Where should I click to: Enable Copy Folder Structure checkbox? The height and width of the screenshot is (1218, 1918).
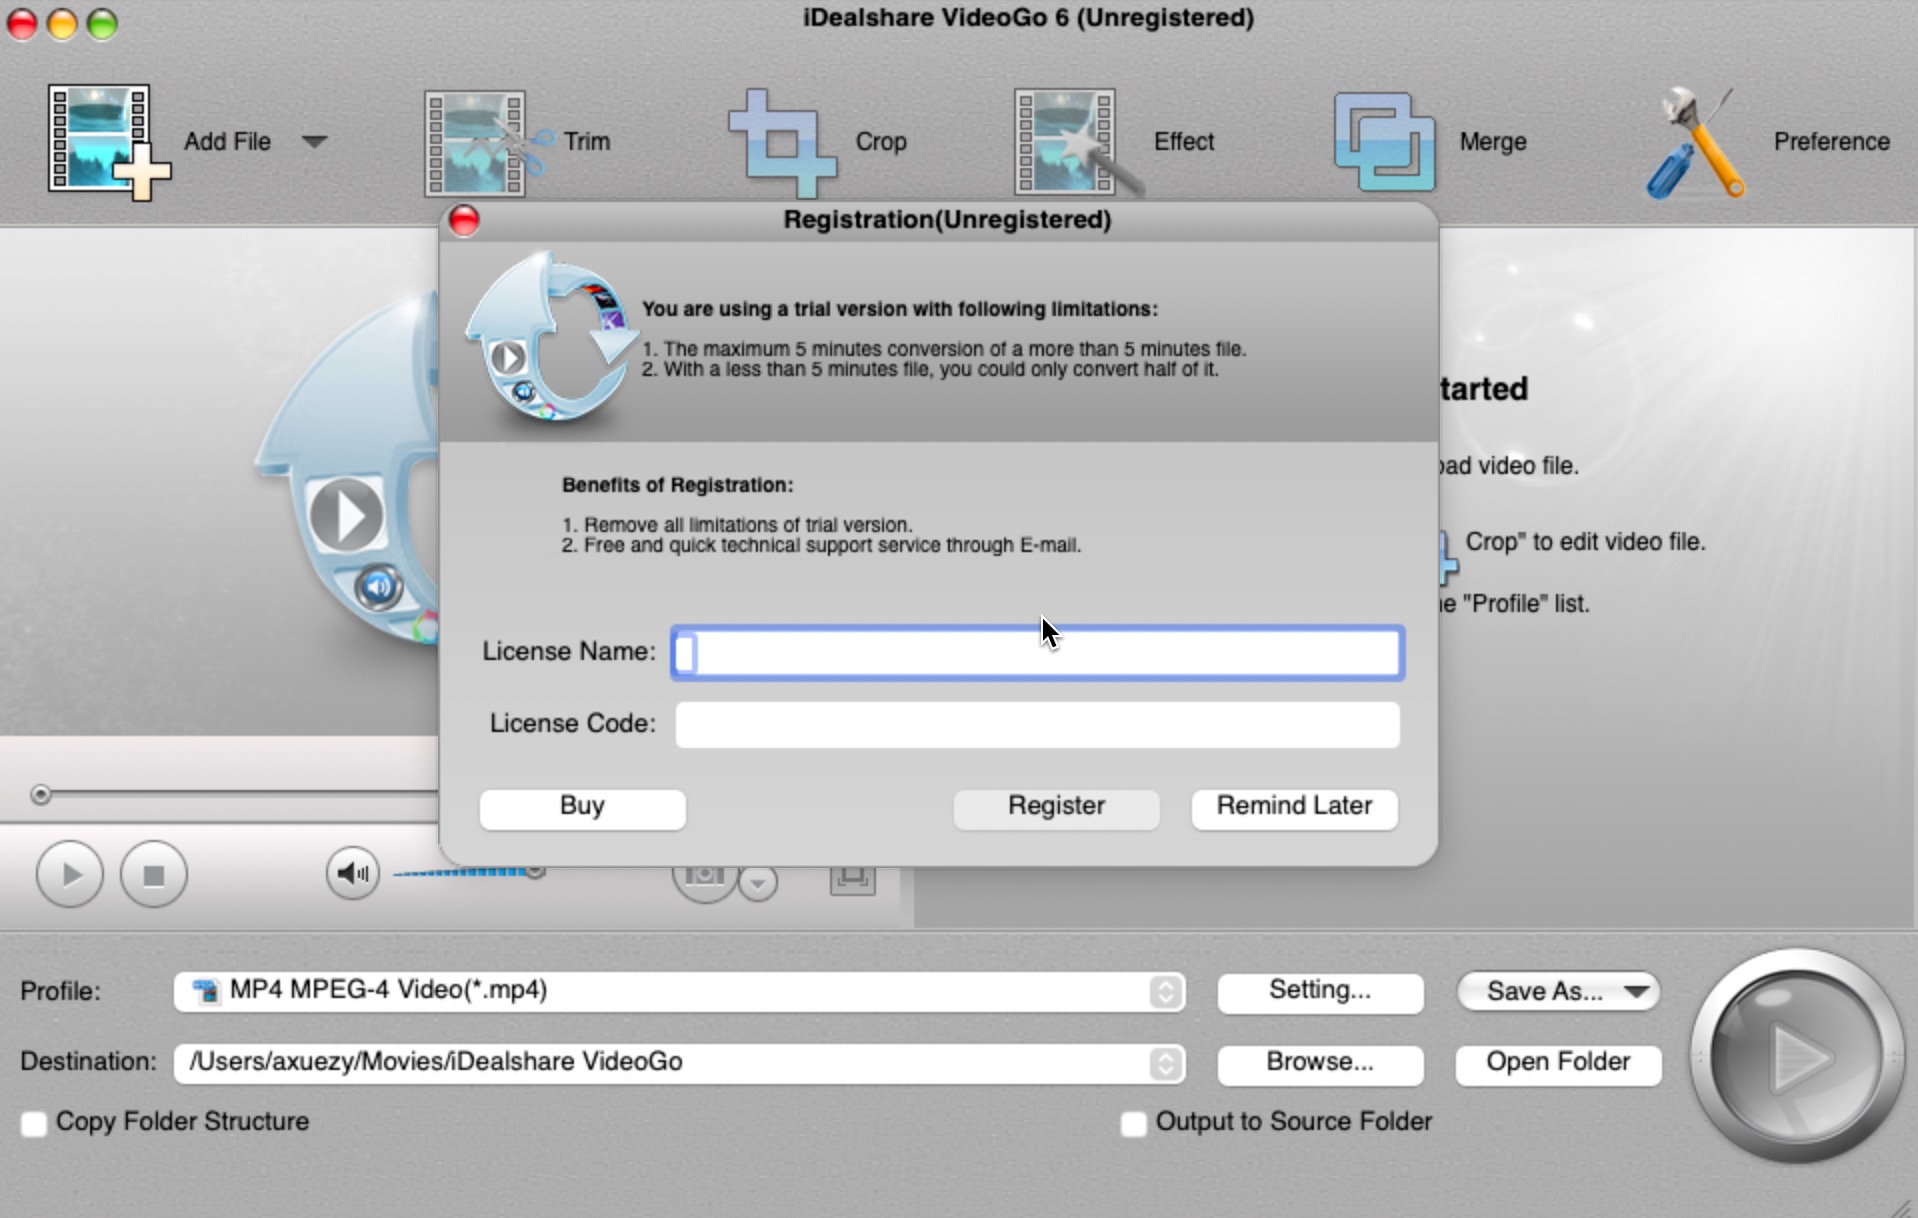click(35, 1123)
